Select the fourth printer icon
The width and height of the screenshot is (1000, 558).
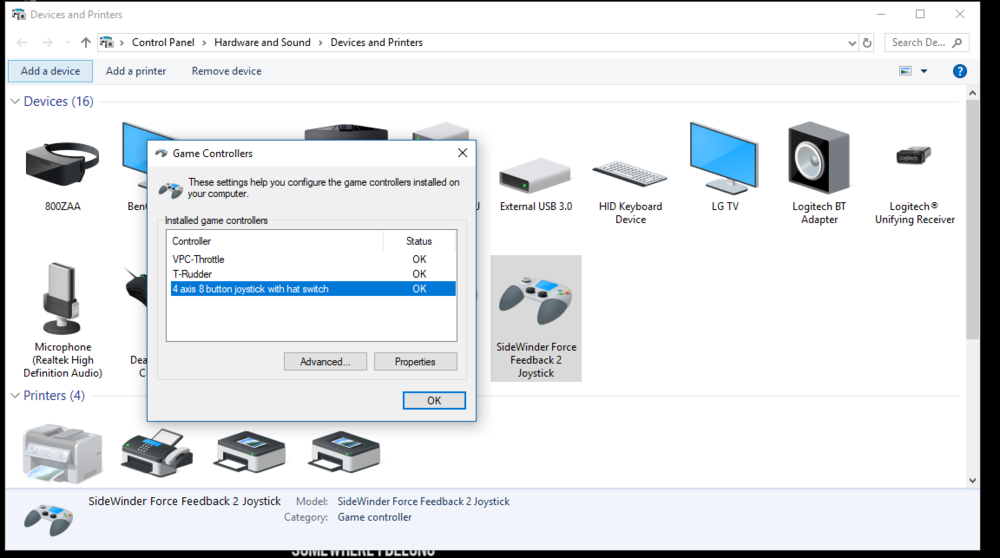point(344,452)
